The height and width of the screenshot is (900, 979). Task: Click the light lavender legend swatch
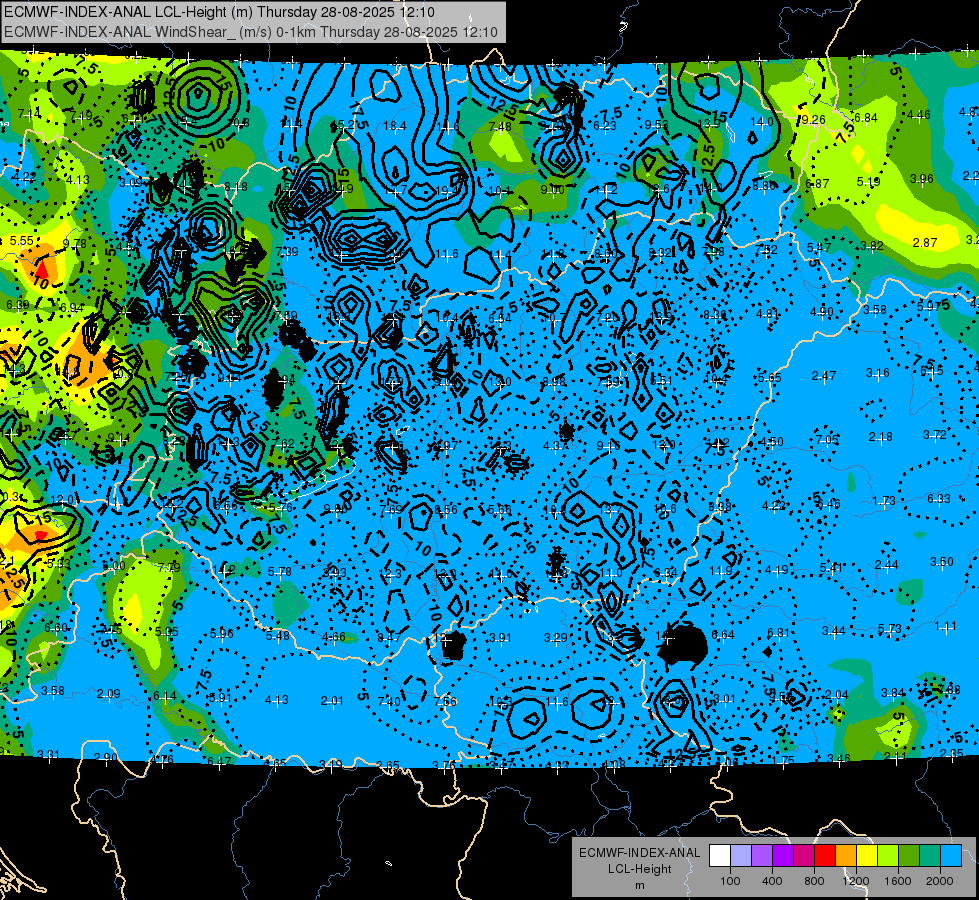click(741, 856)
